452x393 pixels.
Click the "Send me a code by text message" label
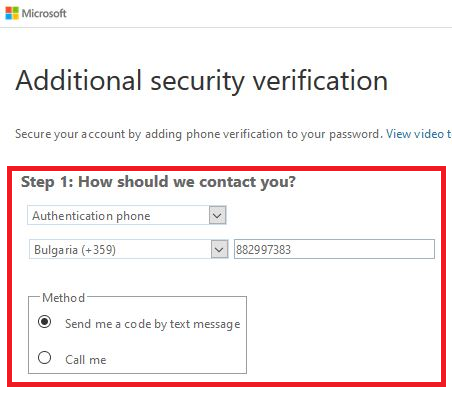point(153,324)
